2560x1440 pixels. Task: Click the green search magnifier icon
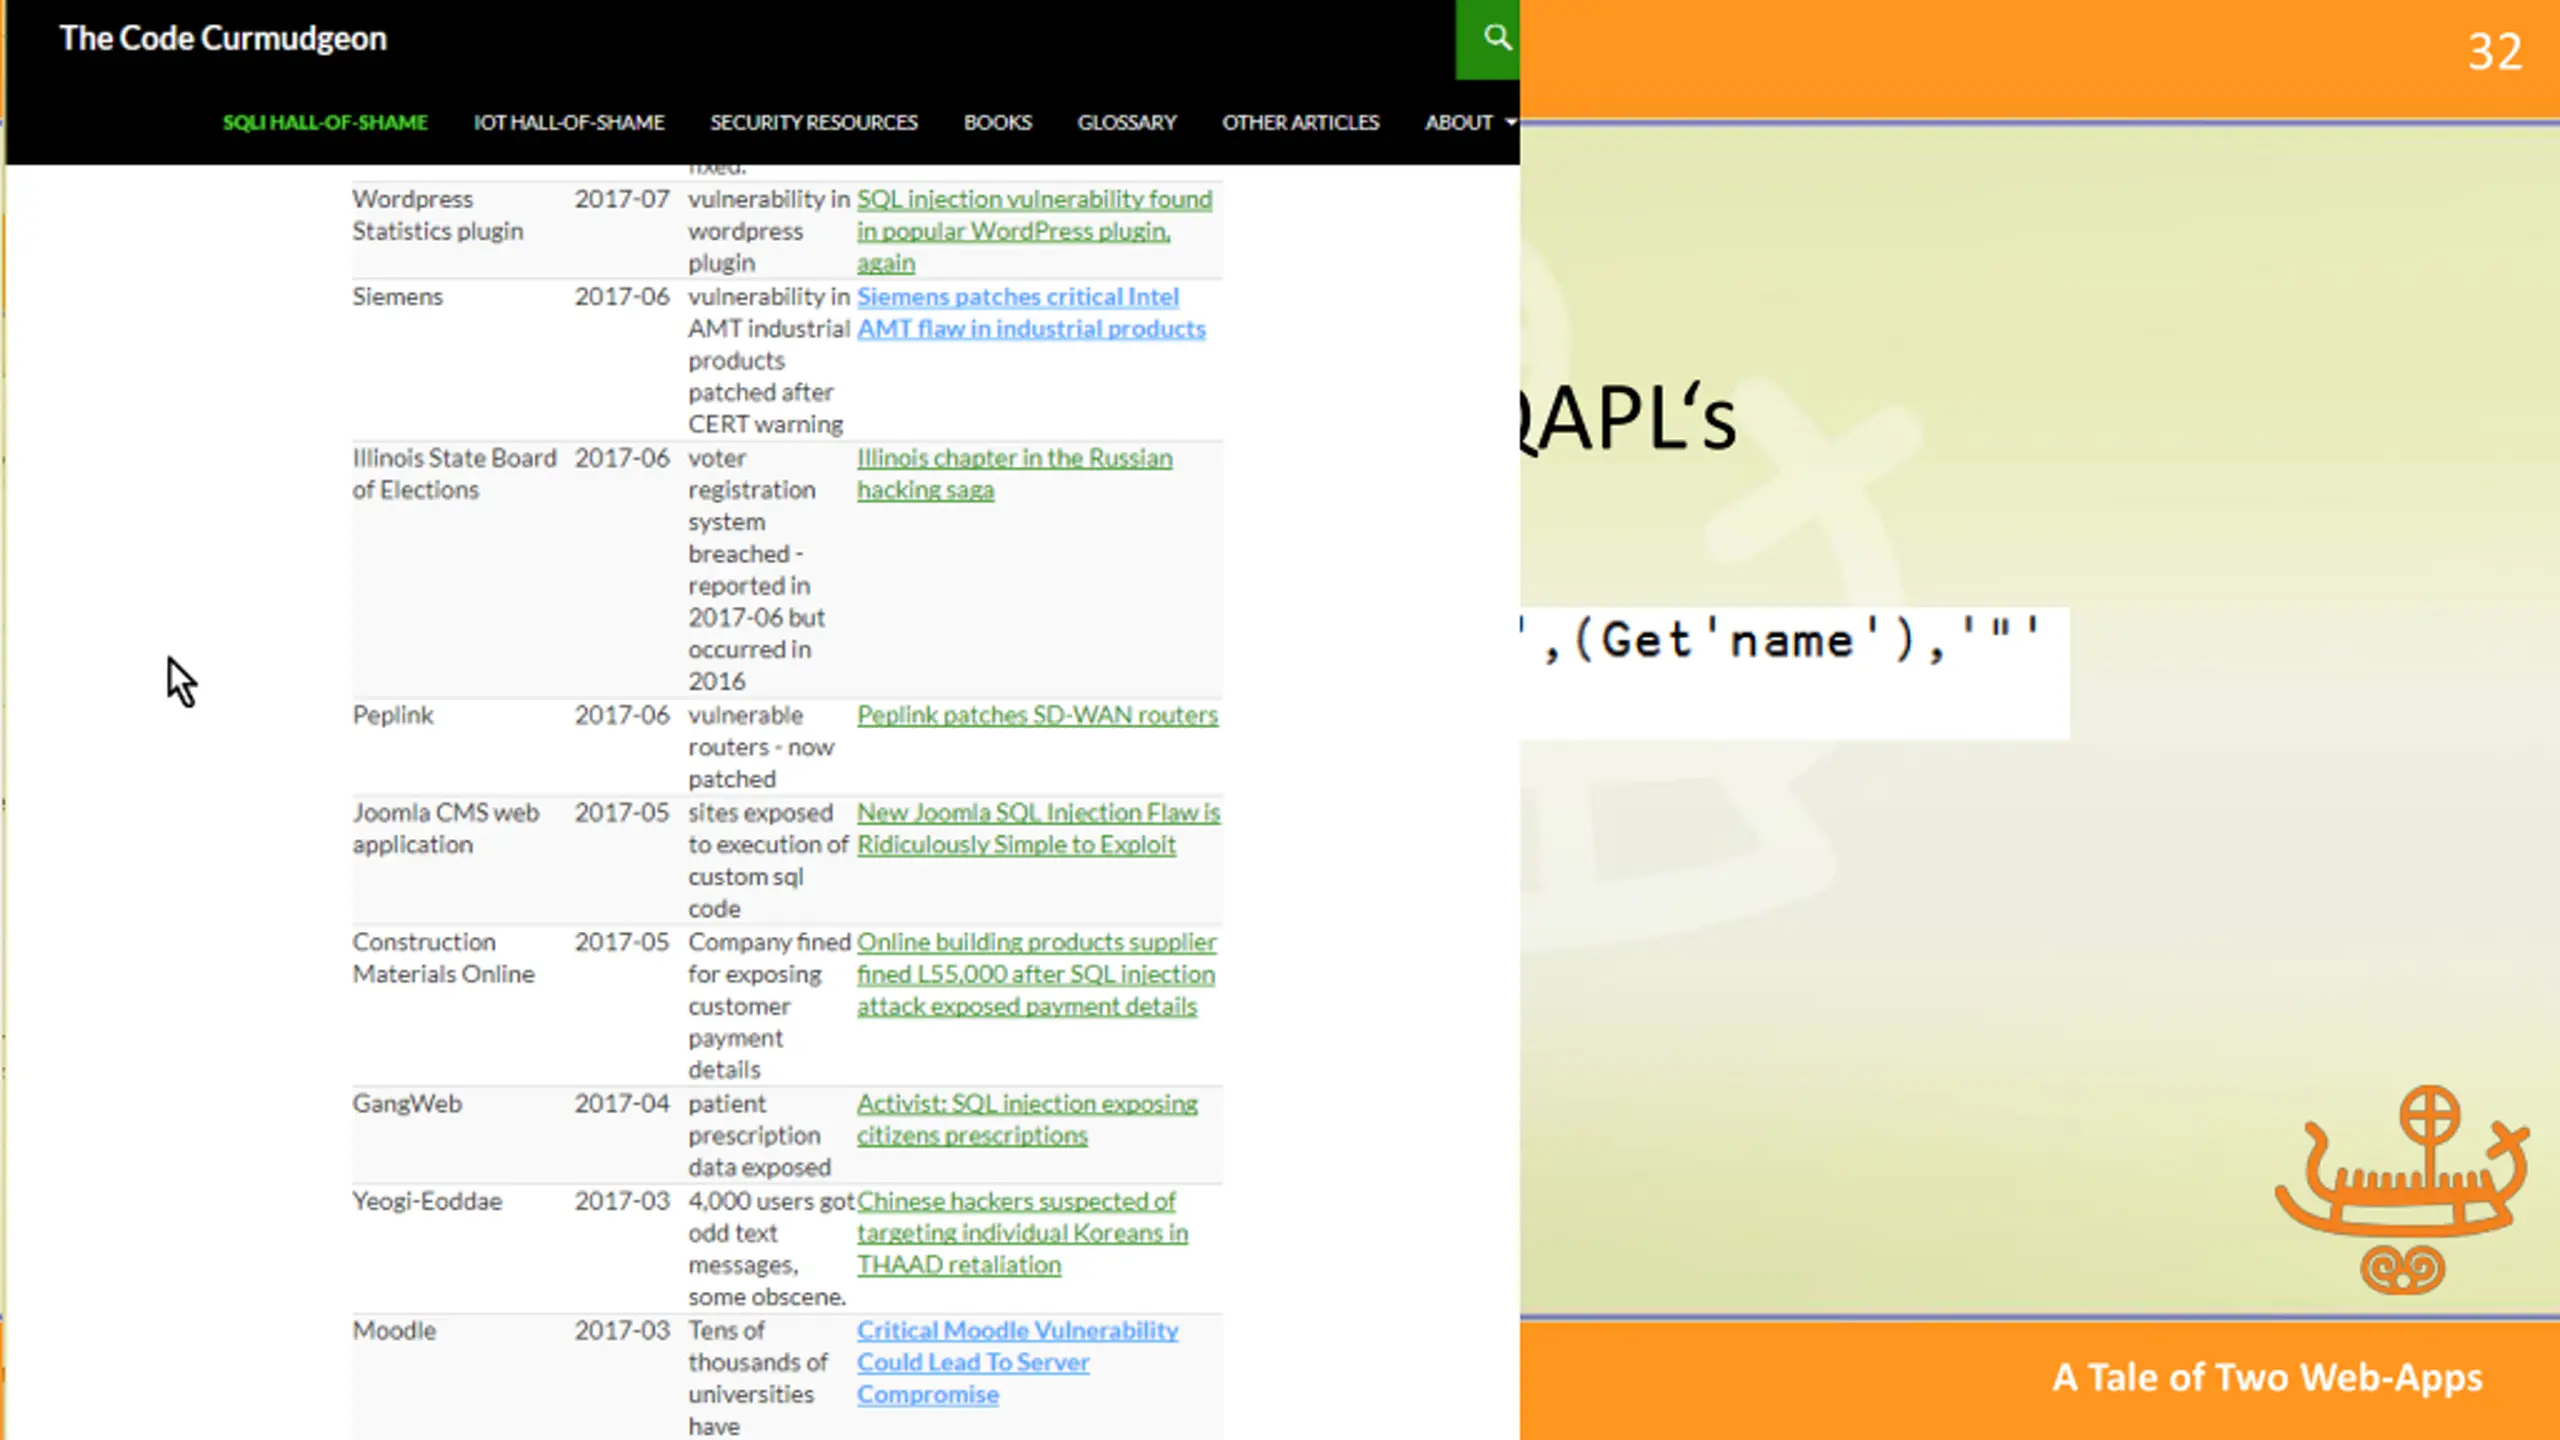[1495, 38]
